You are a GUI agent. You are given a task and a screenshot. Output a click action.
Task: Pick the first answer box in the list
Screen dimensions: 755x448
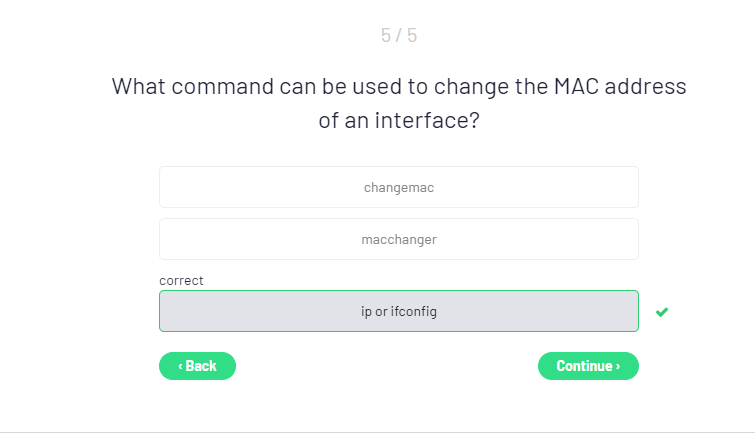[398, 187]
